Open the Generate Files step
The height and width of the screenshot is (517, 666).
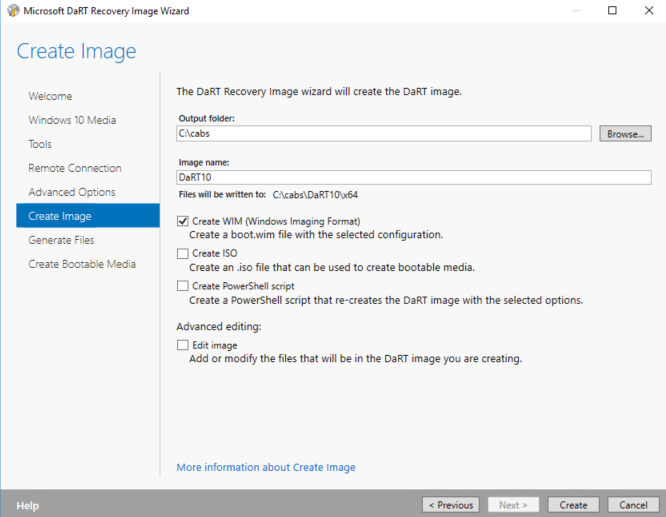coord(61,240)
